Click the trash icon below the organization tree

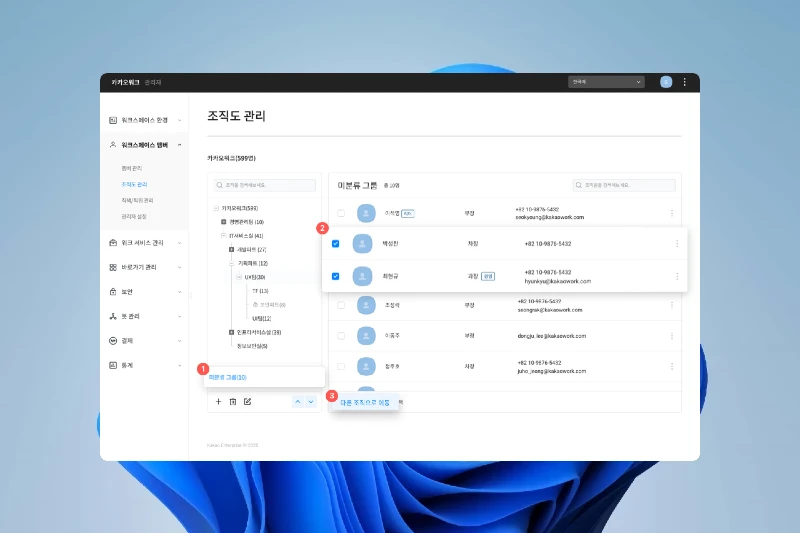point(233,402)
